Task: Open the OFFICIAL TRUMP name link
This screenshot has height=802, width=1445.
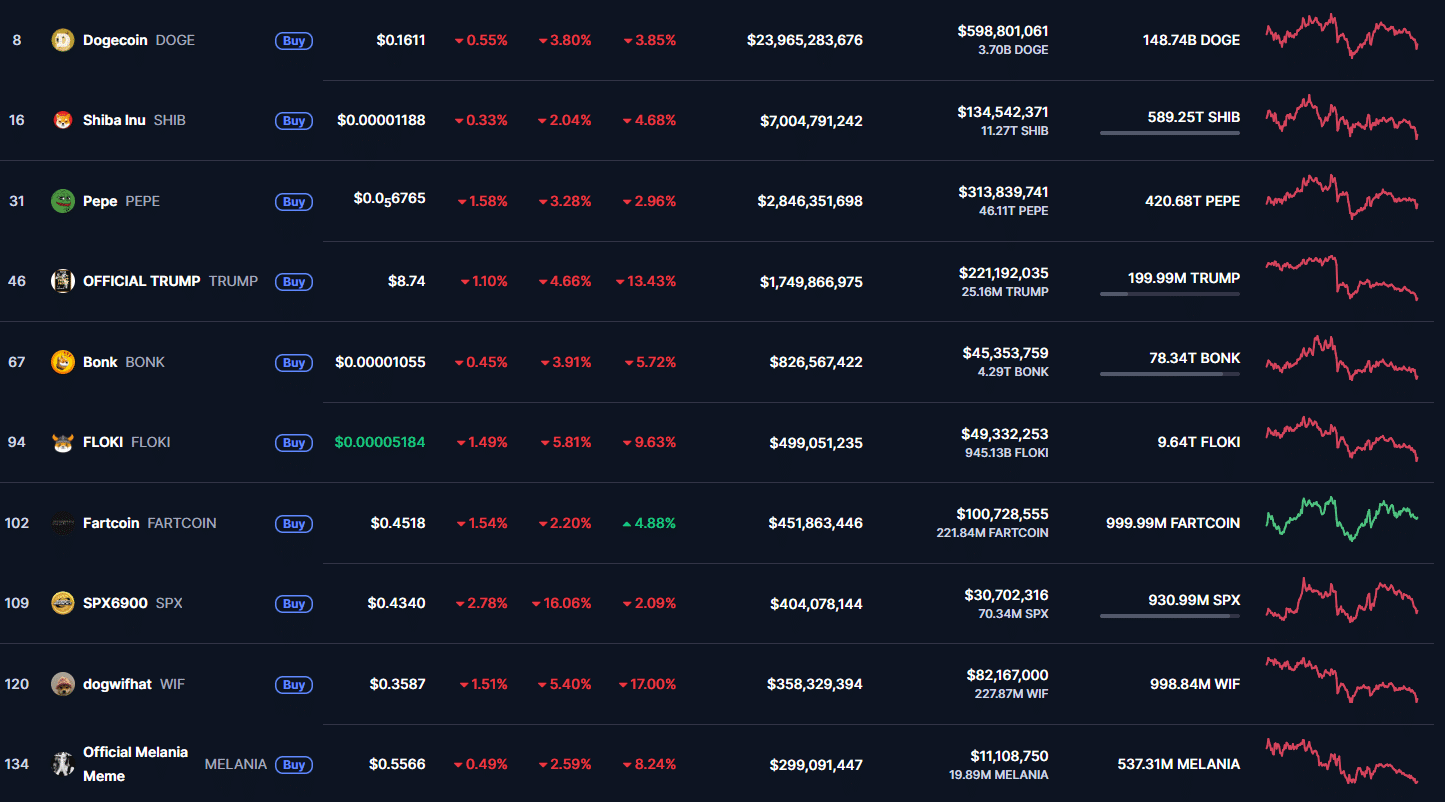Action: point(142,281)
